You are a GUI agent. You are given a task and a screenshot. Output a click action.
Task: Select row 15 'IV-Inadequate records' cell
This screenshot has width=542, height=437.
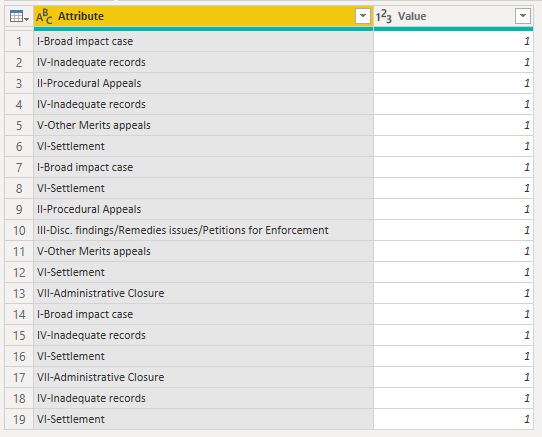(204, 335)
